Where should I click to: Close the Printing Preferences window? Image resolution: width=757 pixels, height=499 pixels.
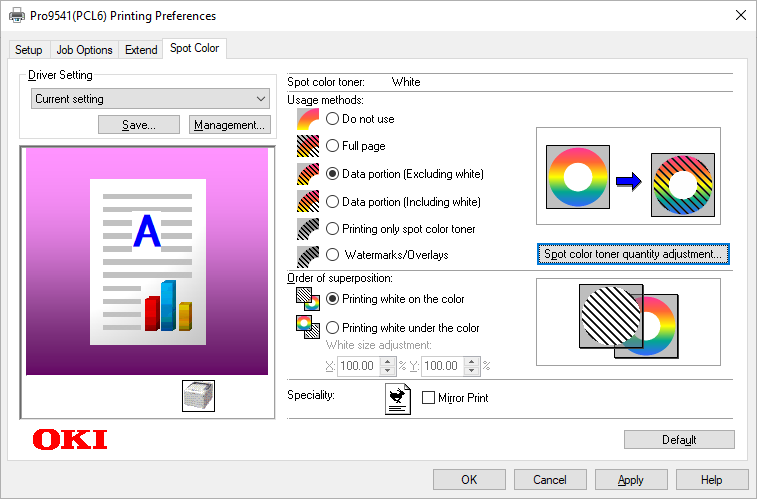(x=741, y=15)
